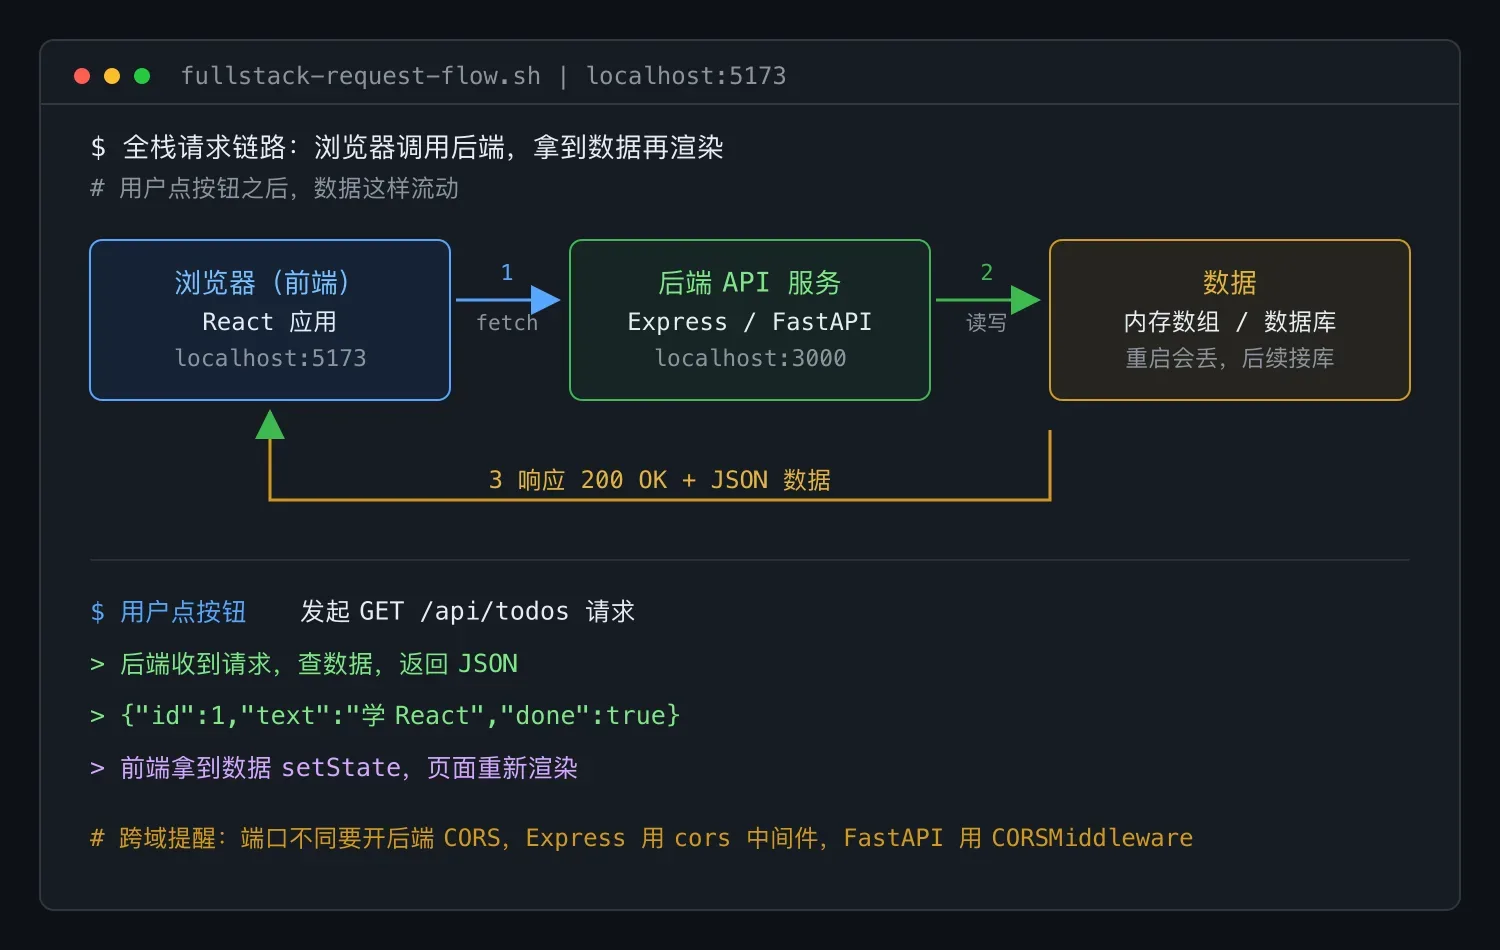Select the "后端 API 服务" box title
The width and height of the screenshot is (1500, 950).
point(750,283)
